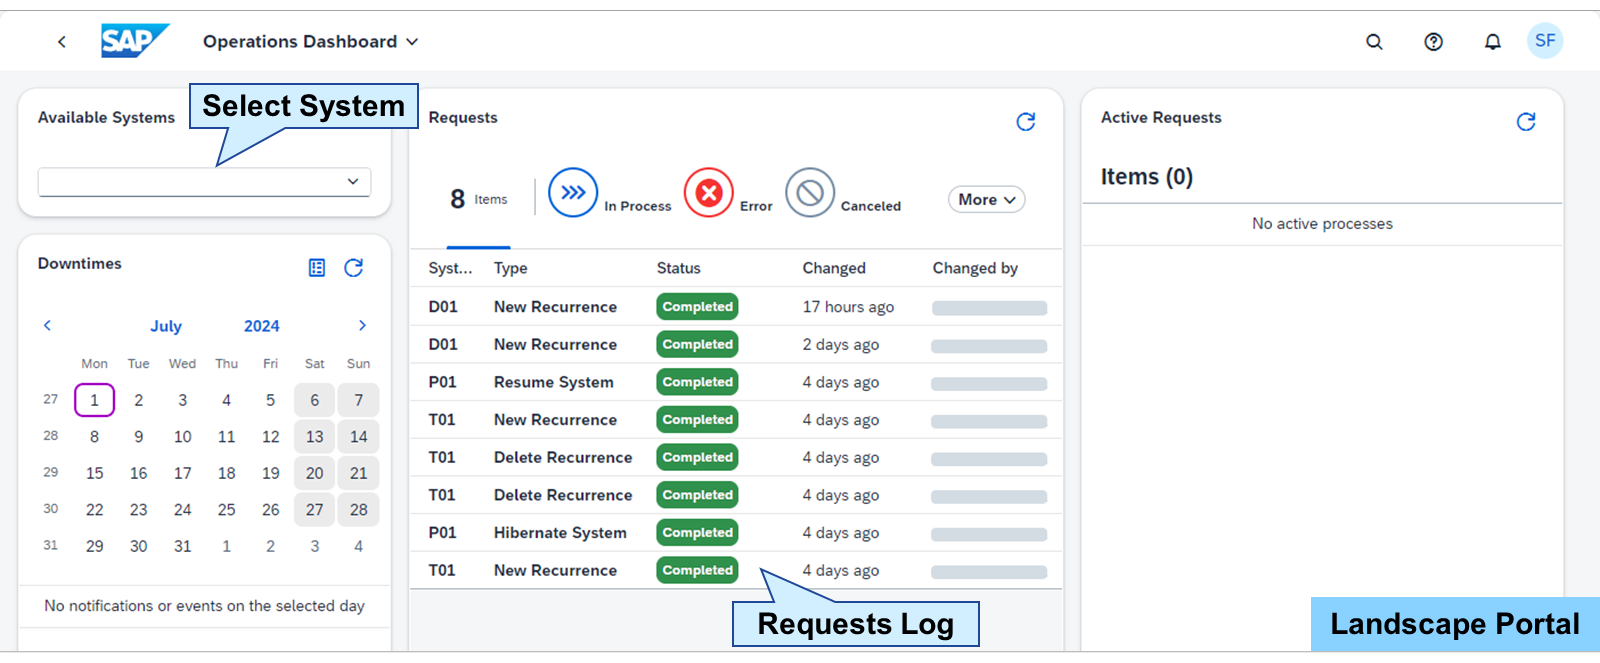Viewport: 1600px width, 663px height.
Task: Open the July month picker
Action: pyautogui.click(x=166, y=326)
